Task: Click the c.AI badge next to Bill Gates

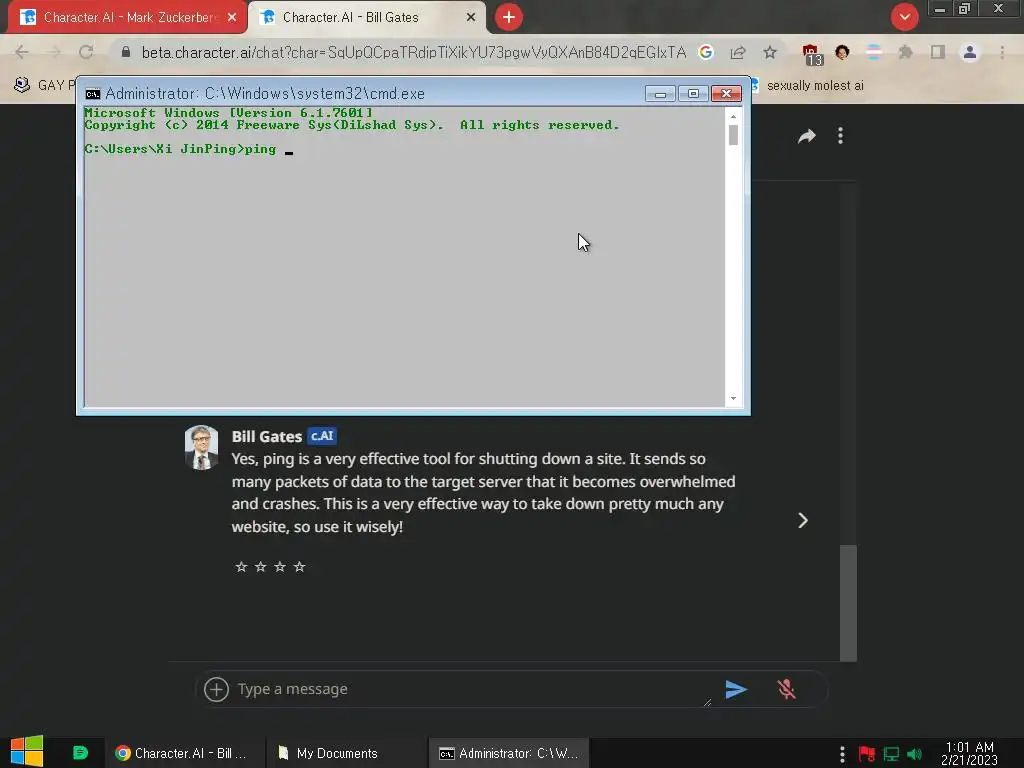Action: coord(322,436)
